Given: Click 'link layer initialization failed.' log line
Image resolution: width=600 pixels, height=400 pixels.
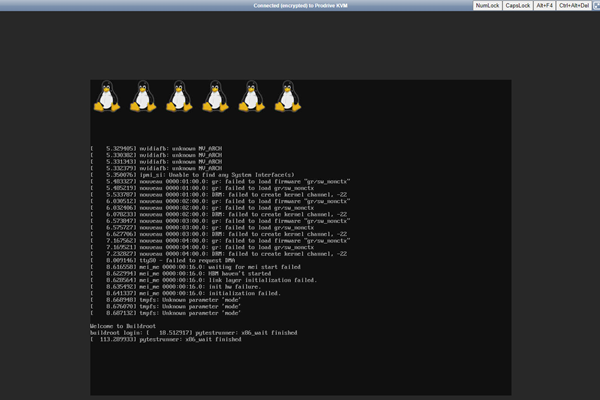Looking at the screenshot, I should point(204,280).
